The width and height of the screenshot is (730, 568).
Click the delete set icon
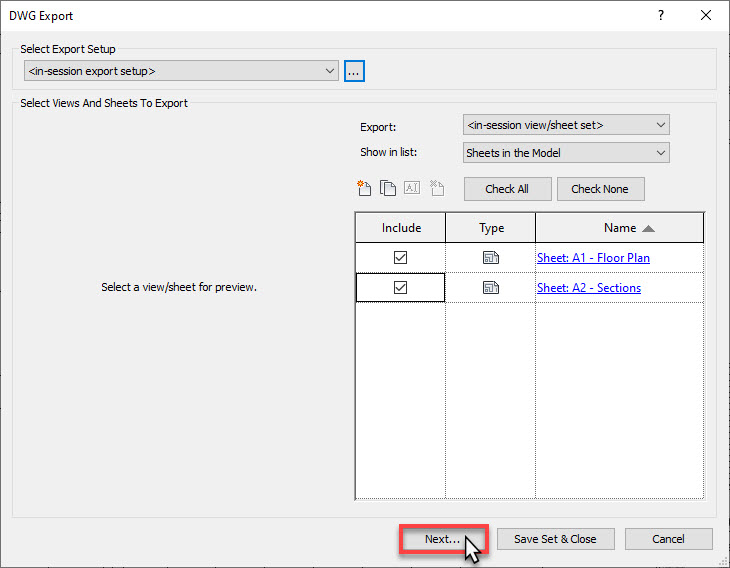click(x=437, y=188)
